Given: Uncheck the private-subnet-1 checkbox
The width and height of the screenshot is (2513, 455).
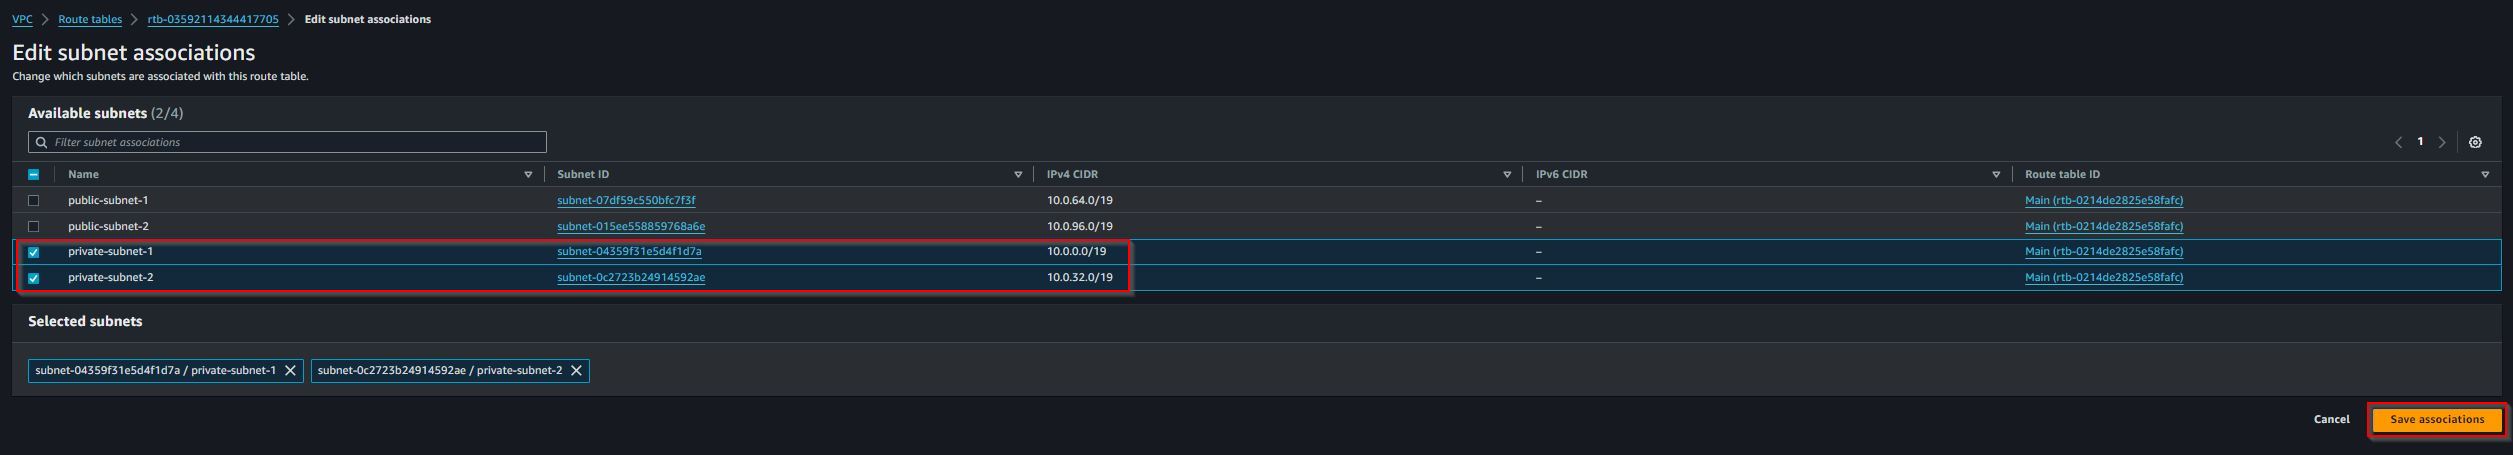Looking at the screenshot, I should [x=33, y=253].
